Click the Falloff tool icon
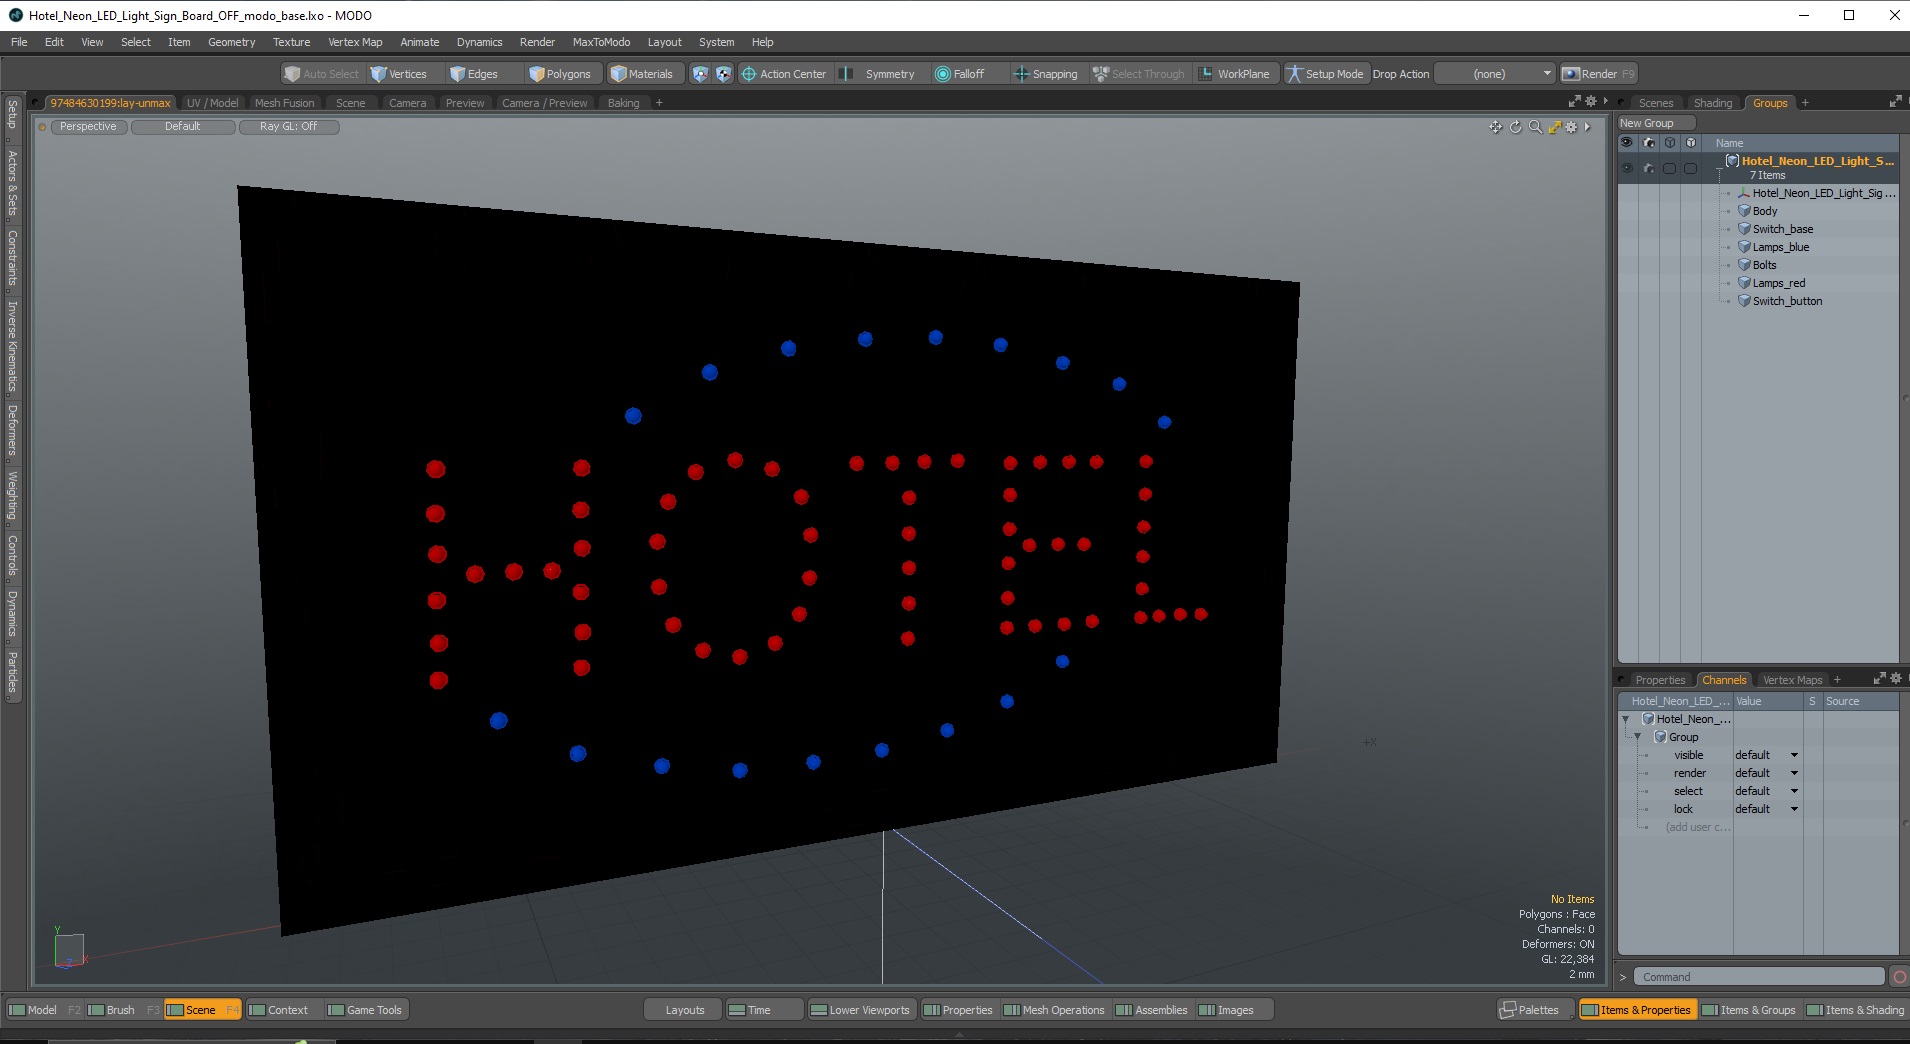The width and height of the screenshot is (1910, 1044). [x=942, y=74]
